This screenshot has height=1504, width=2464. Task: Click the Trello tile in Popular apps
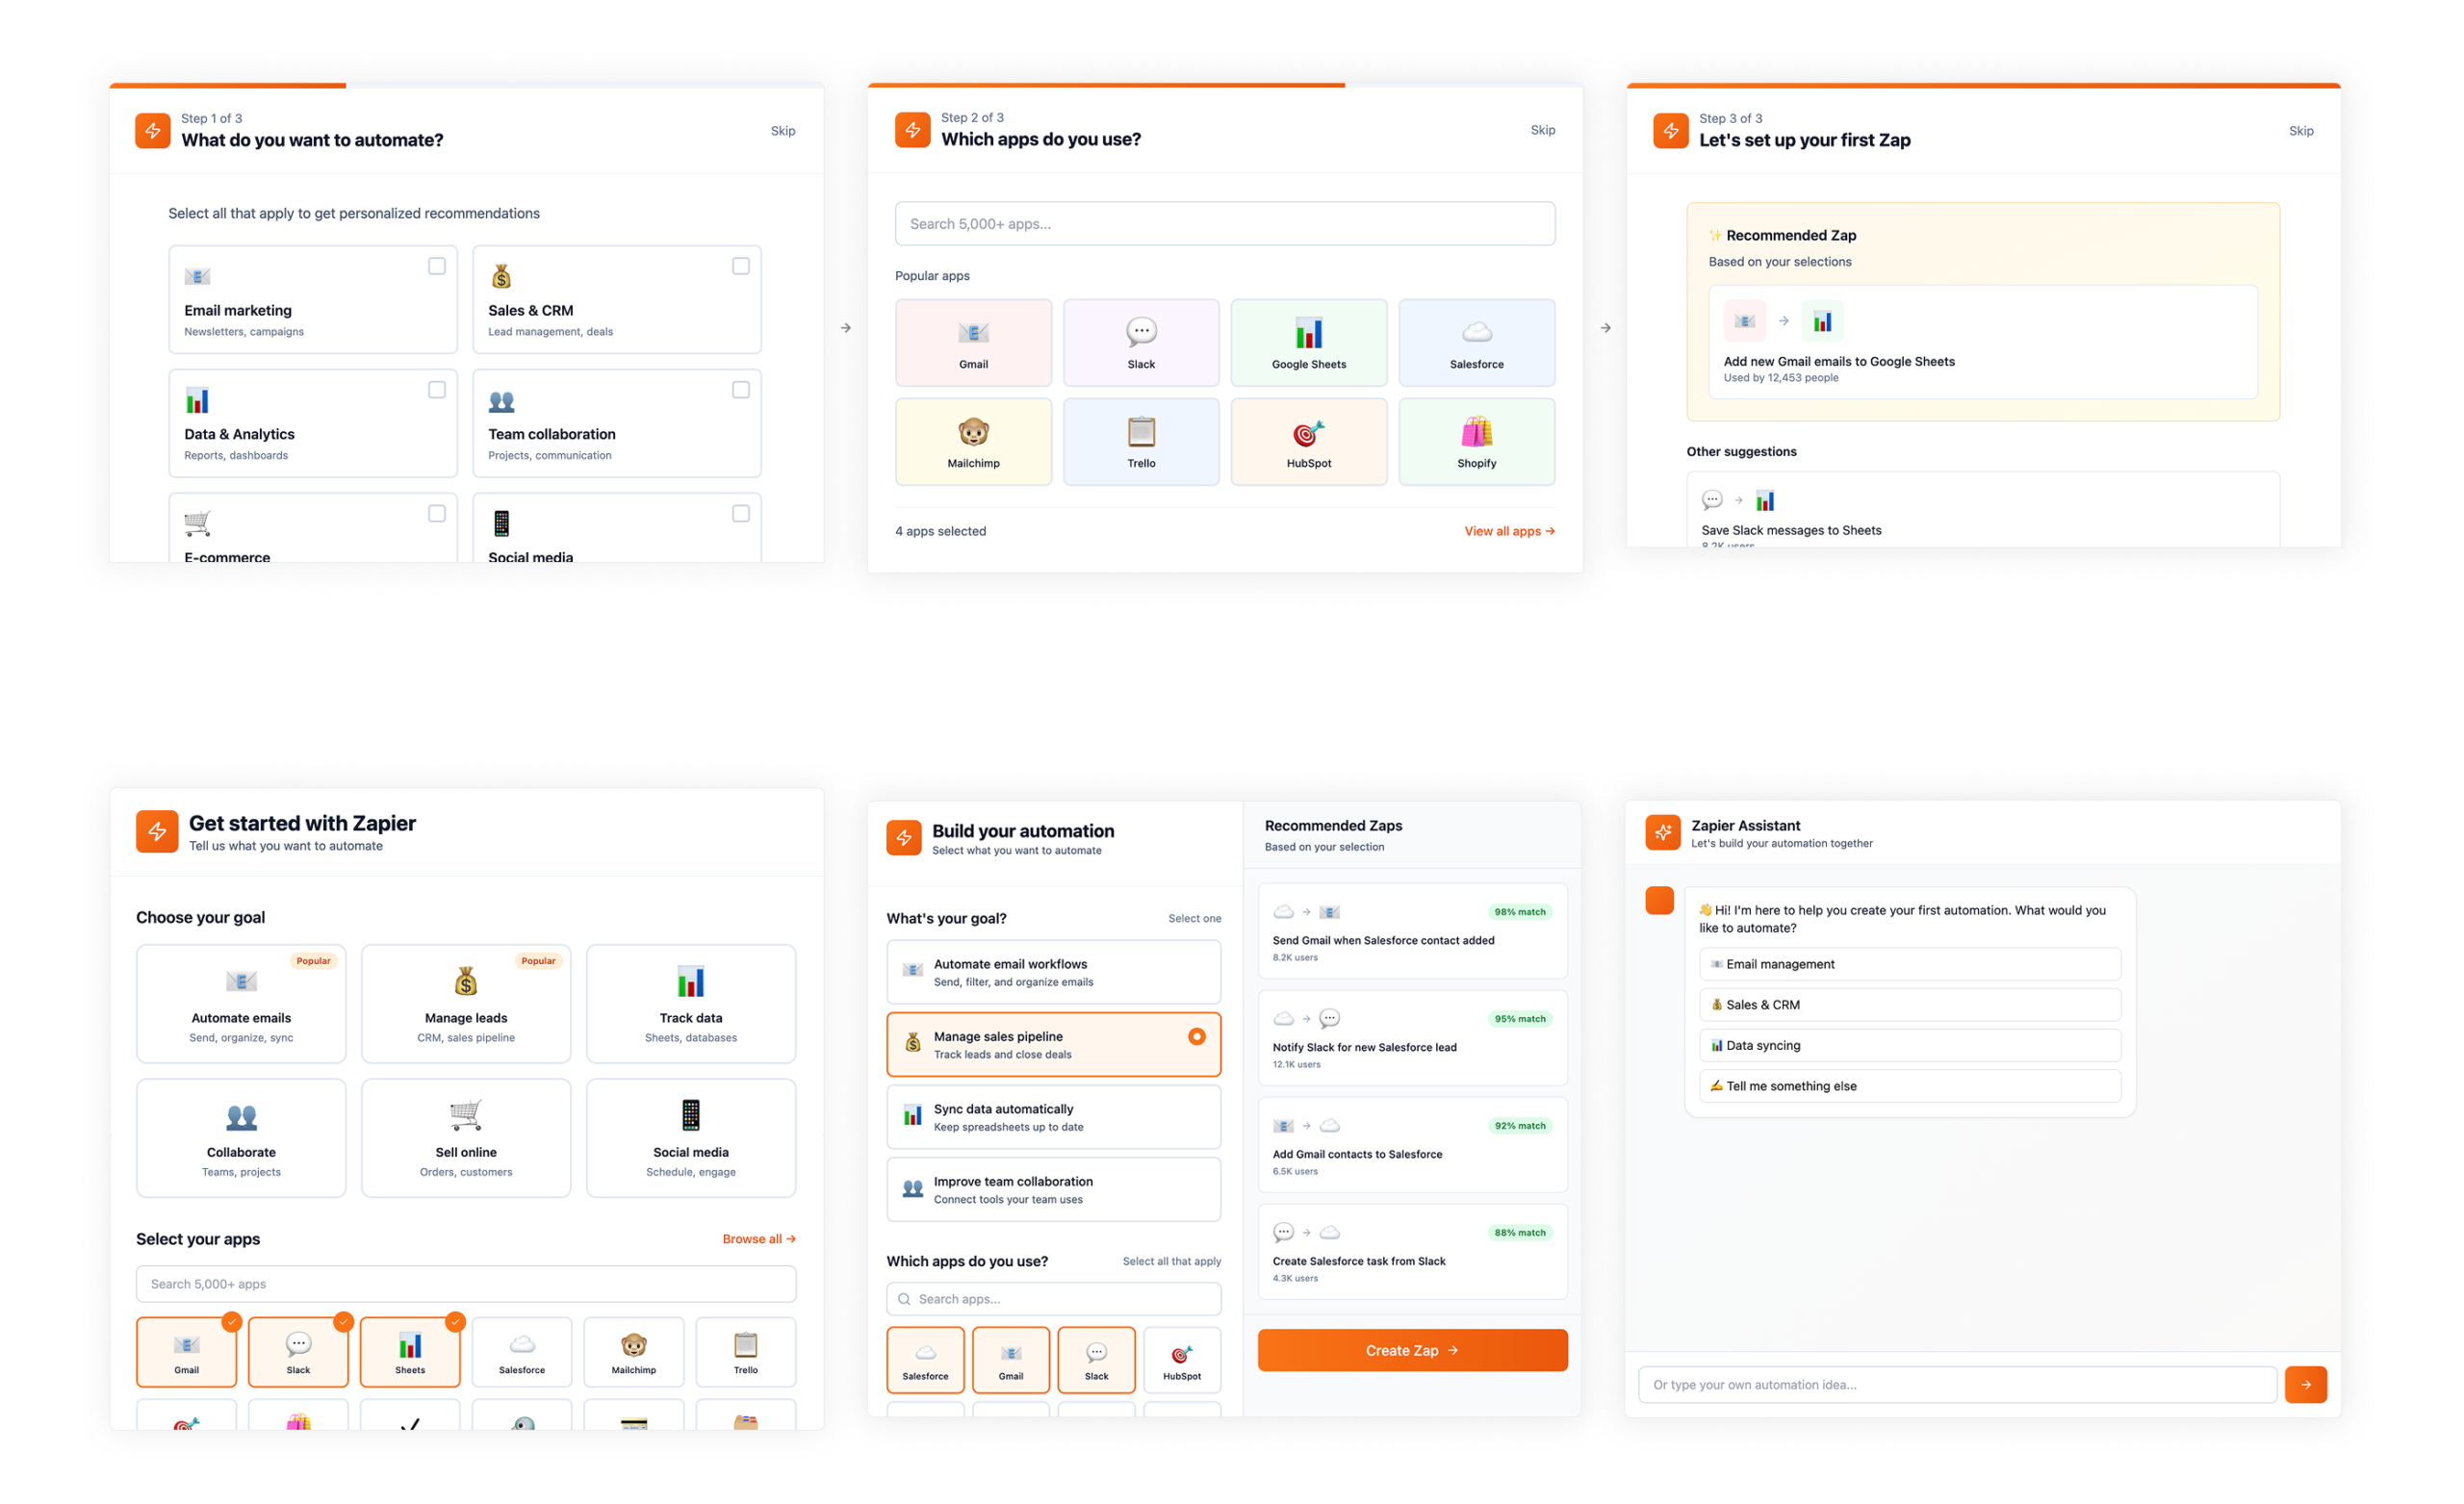click(x=1141, y=441)
